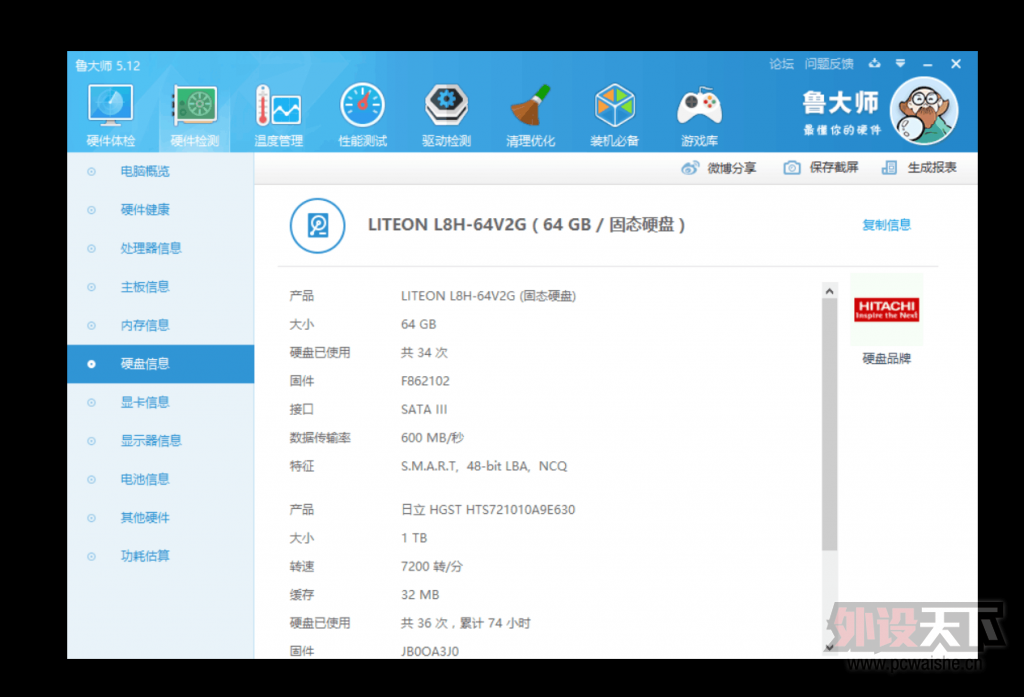Click the scrollbar down arrow
This screenshot has height=697, width=1024.
coord(829,647)
